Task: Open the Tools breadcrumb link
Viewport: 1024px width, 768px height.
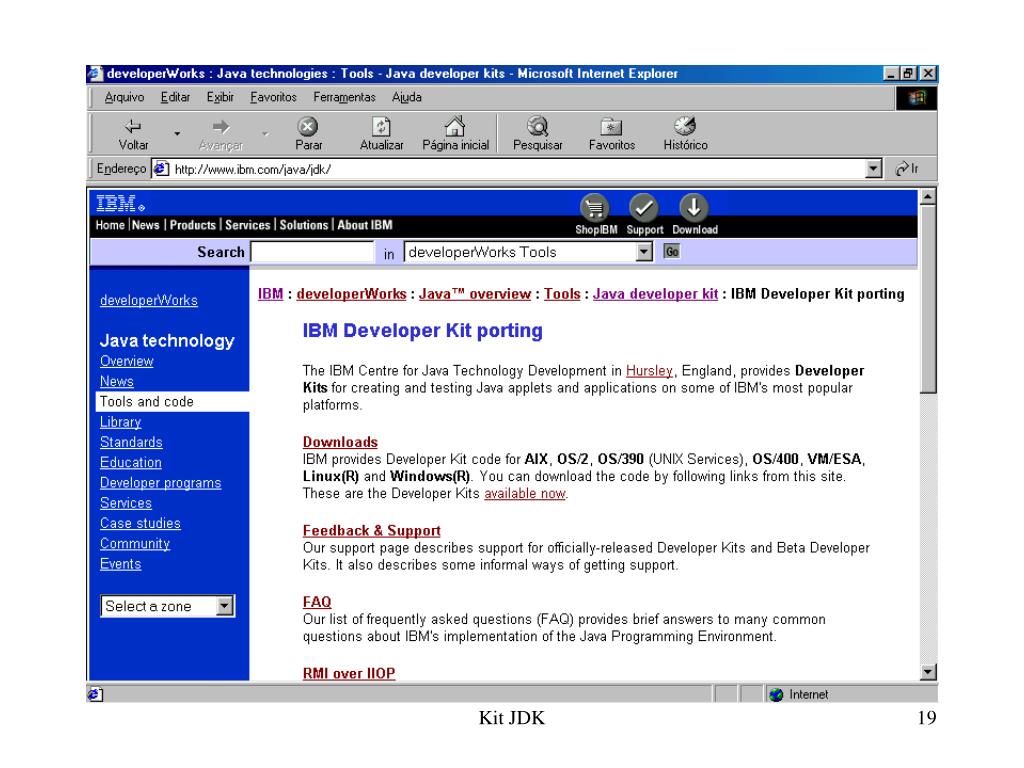Action: pos(562,294)
